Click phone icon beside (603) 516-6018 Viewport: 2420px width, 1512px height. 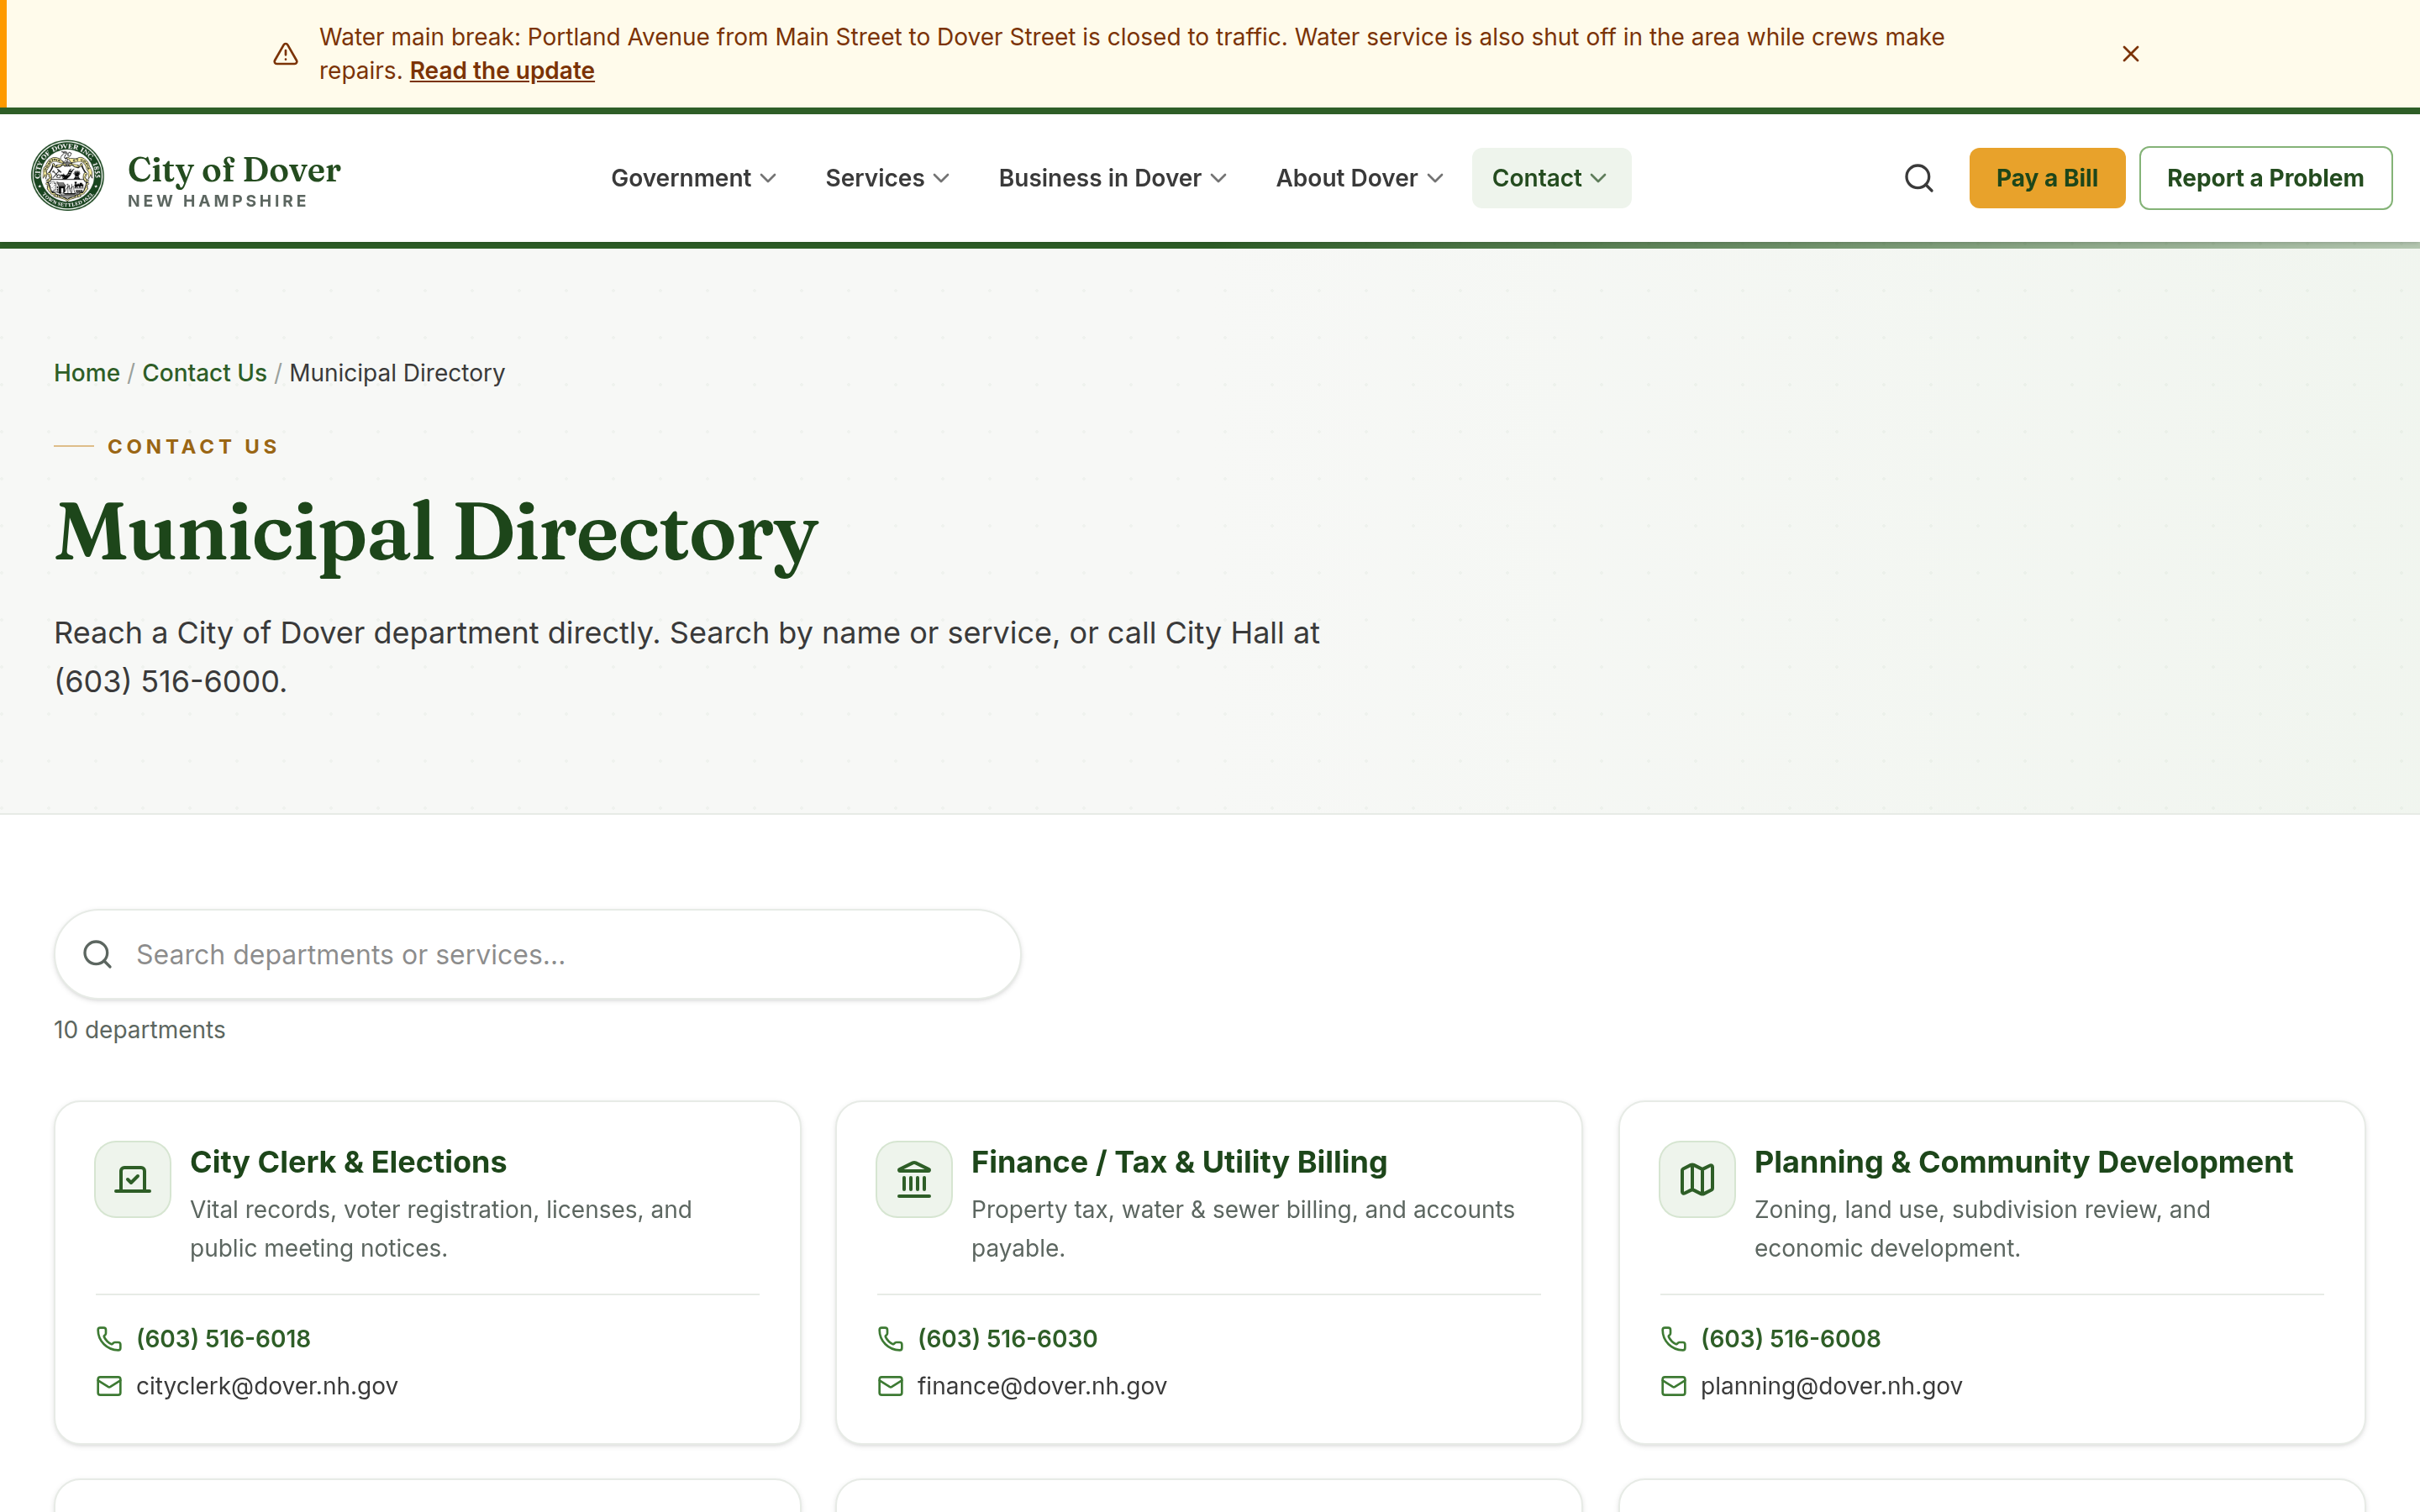(x=109, y=1338)
